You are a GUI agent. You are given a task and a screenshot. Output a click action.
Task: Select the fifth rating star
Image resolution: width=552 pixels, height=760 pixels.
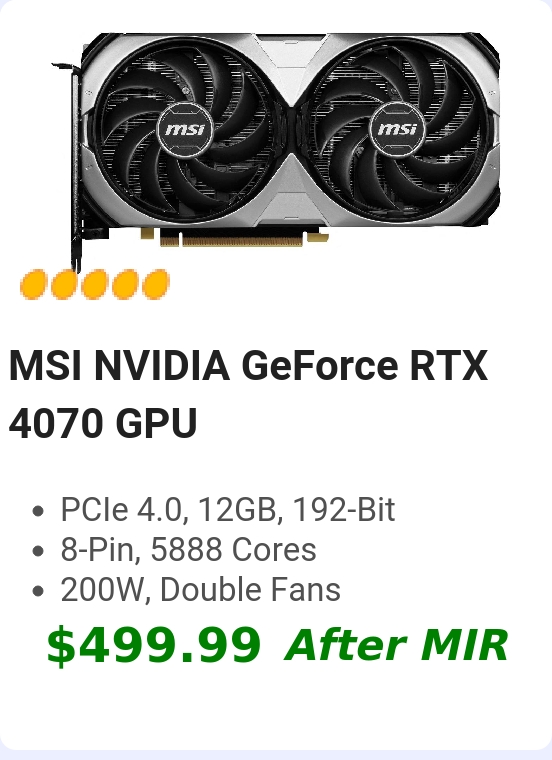(x=156, y=285)
